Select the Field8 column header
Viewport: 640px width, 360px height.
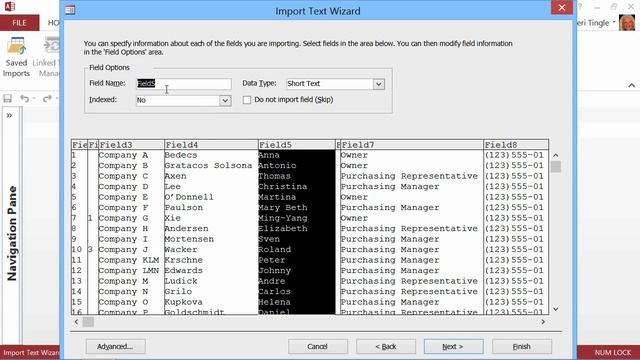[516, 145]
